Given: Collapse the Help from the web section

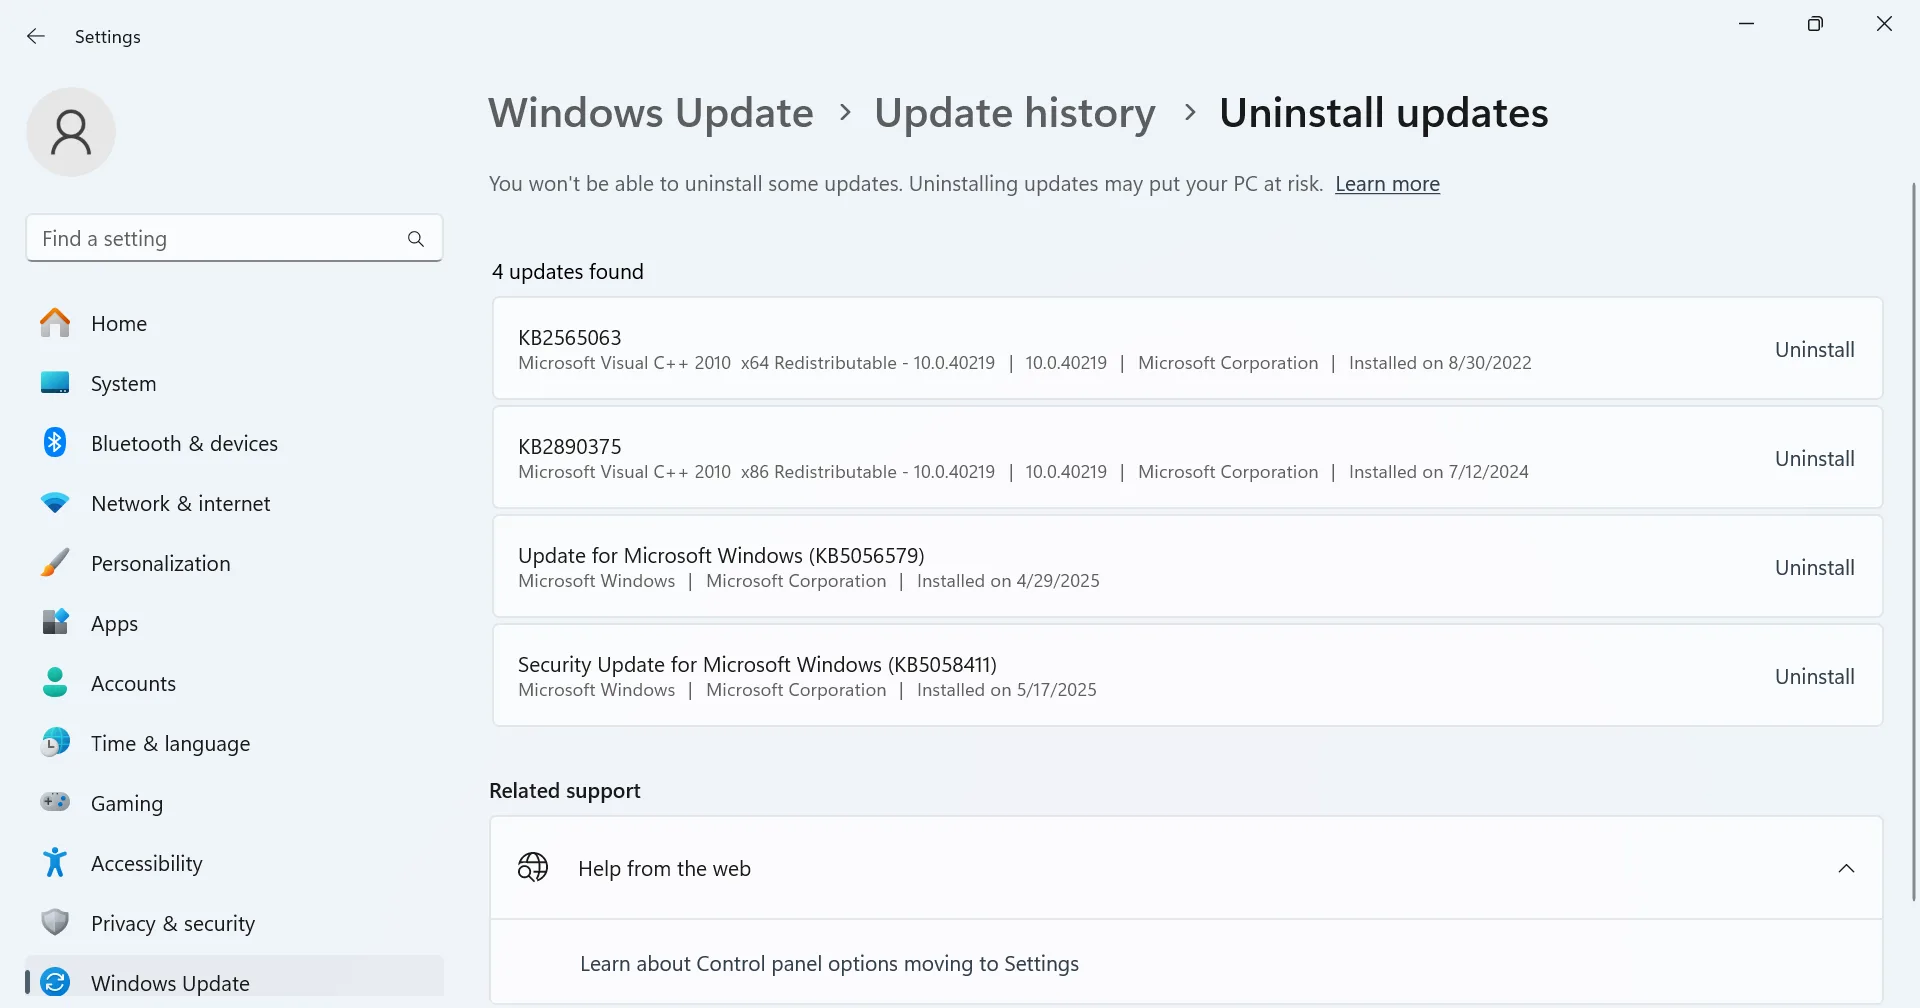Looking at the screenshot, I should [x=1846, y=868].
